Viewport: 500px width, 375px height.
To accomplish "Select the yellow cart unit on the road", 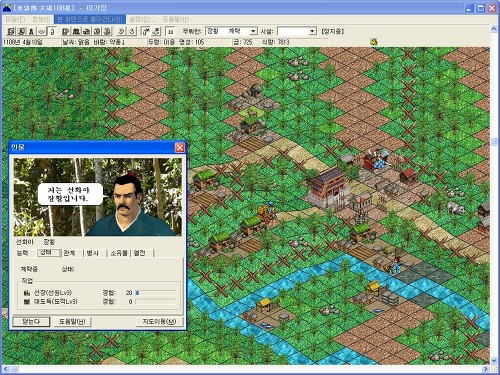I will tap(267, 213).
